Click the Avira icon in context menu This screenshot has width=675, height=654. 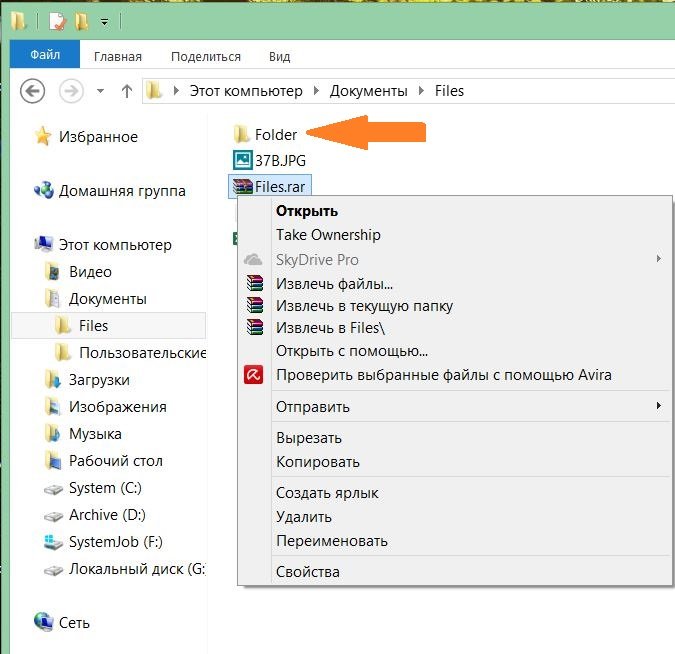[x=254, y=375]
